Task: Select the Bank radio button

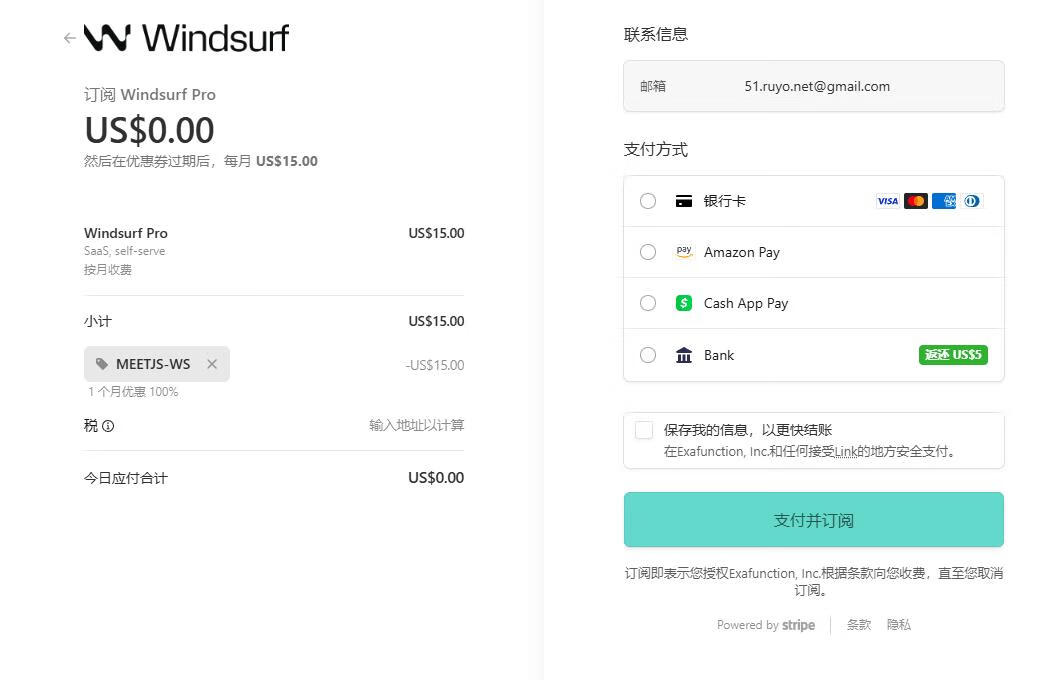Action: click(x=648, y=355)
